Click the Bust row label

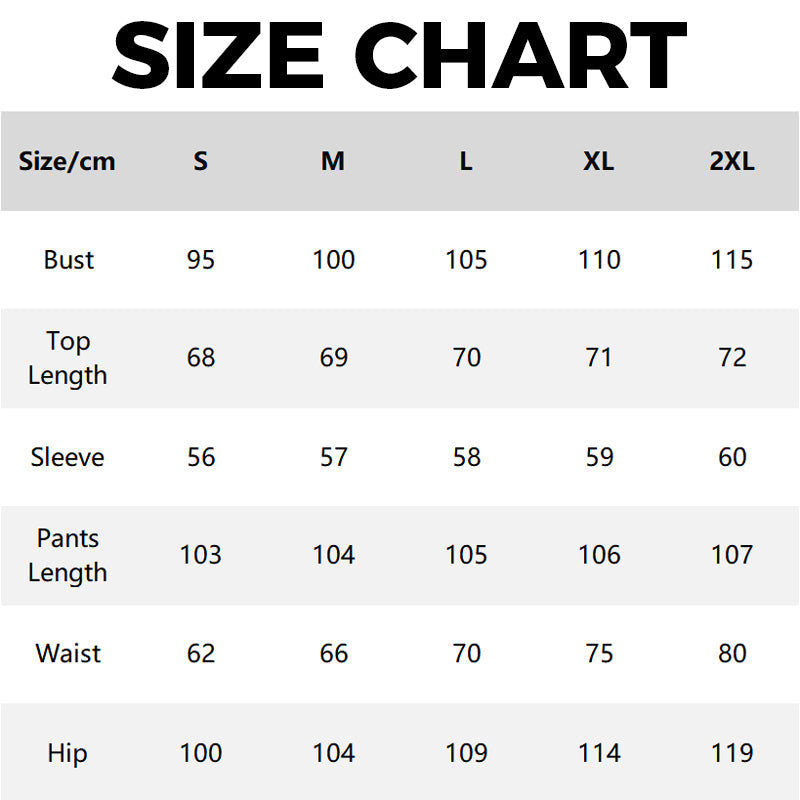coord(68,260)
